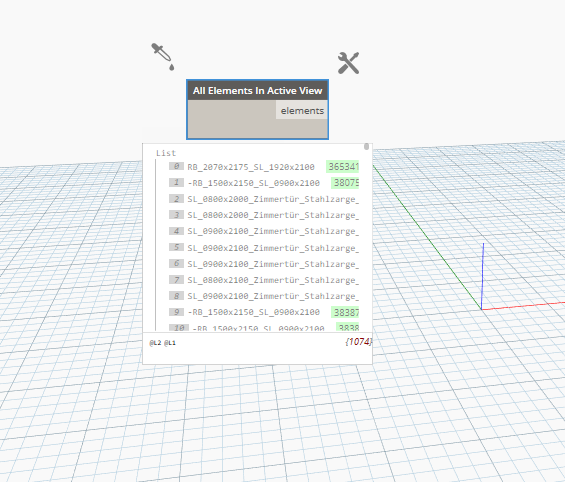Screen dimensions: 565x482
Task: Click the {1074} item count label
Action: pos(358,341)
